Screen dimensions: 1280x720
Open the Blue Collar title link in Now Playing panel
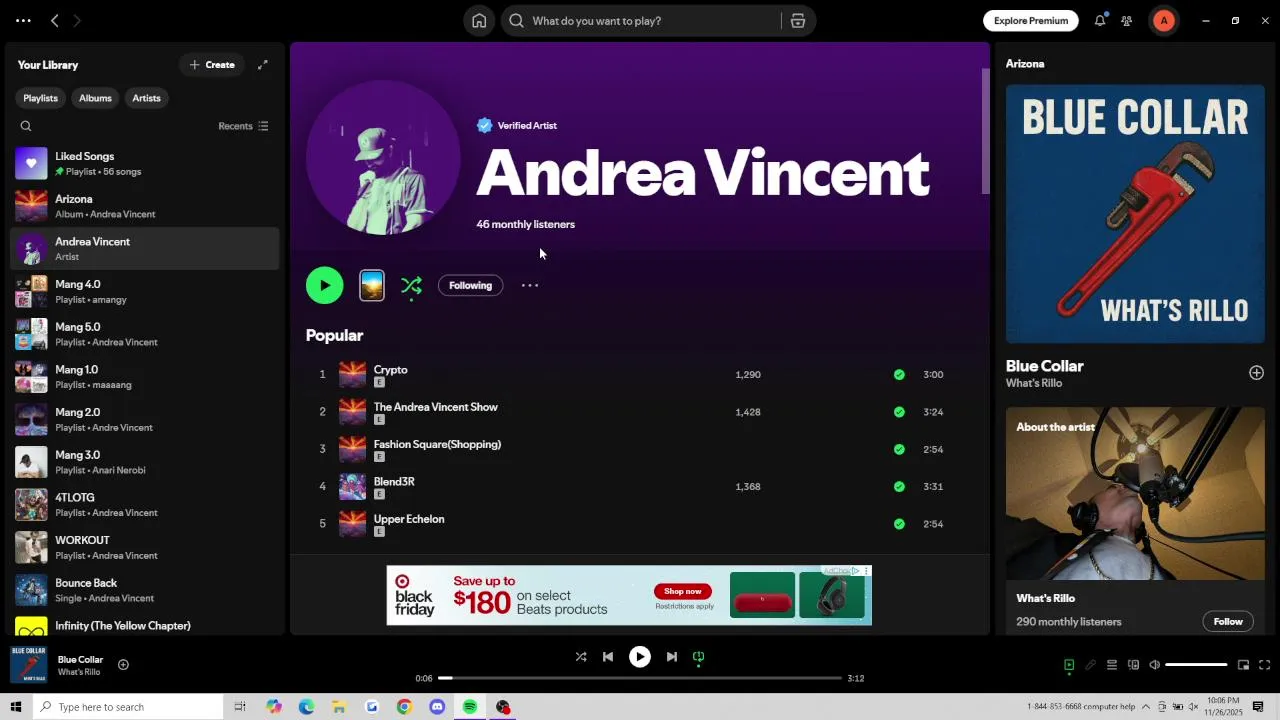tap(1044, 366)
